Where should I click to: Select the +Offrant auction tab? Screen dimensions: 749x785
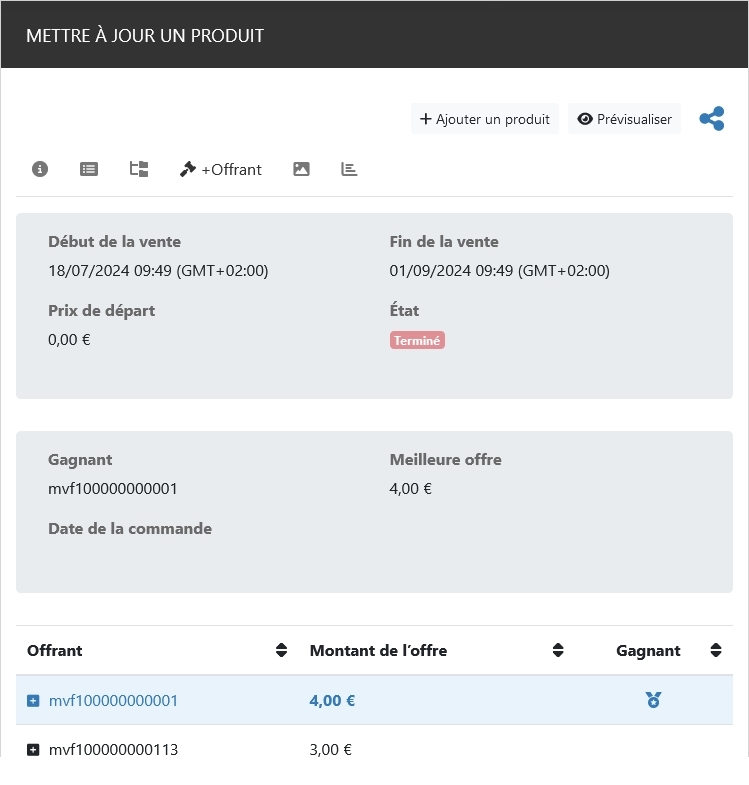coord(220,169)
